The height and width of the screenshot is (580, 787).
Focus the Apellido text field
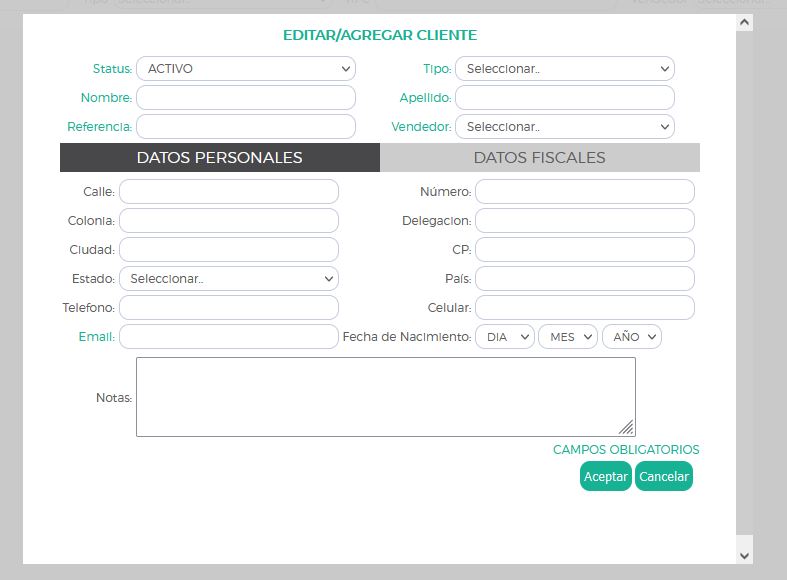click(564, 98)
